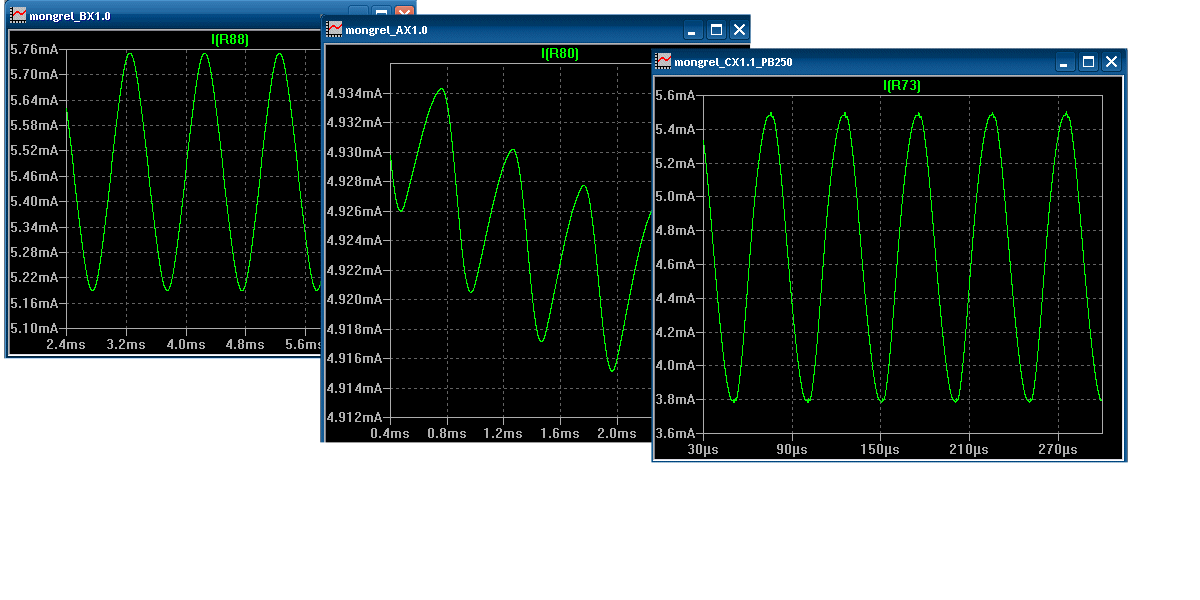Viewport: 1200px width, 600px height.
Task: Click the 2.4ms time label in mongrel_BX1.0
Action: click(68, 344)
